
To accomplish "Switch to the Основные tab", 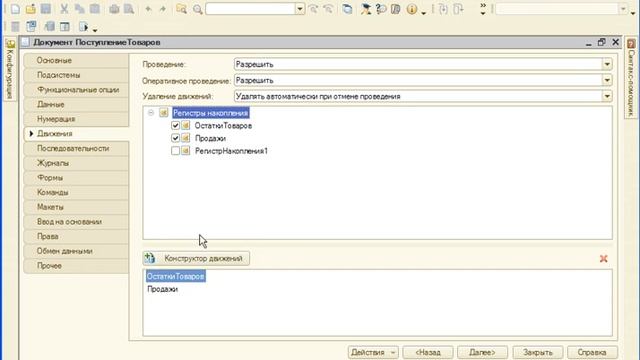I will pyautogui.click(x=76, y=60).
